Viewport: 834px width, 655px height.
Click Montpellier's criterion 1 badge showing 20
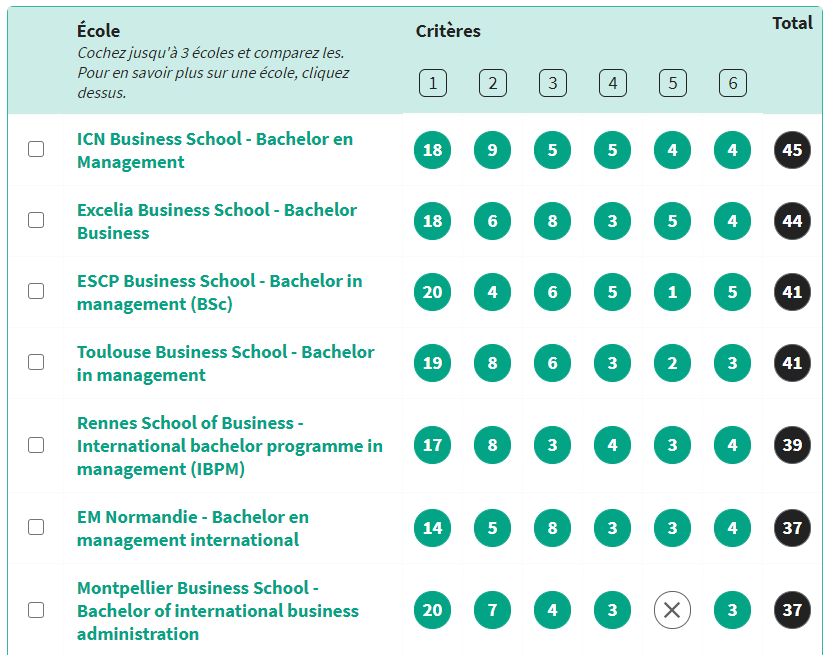(432, 610)
